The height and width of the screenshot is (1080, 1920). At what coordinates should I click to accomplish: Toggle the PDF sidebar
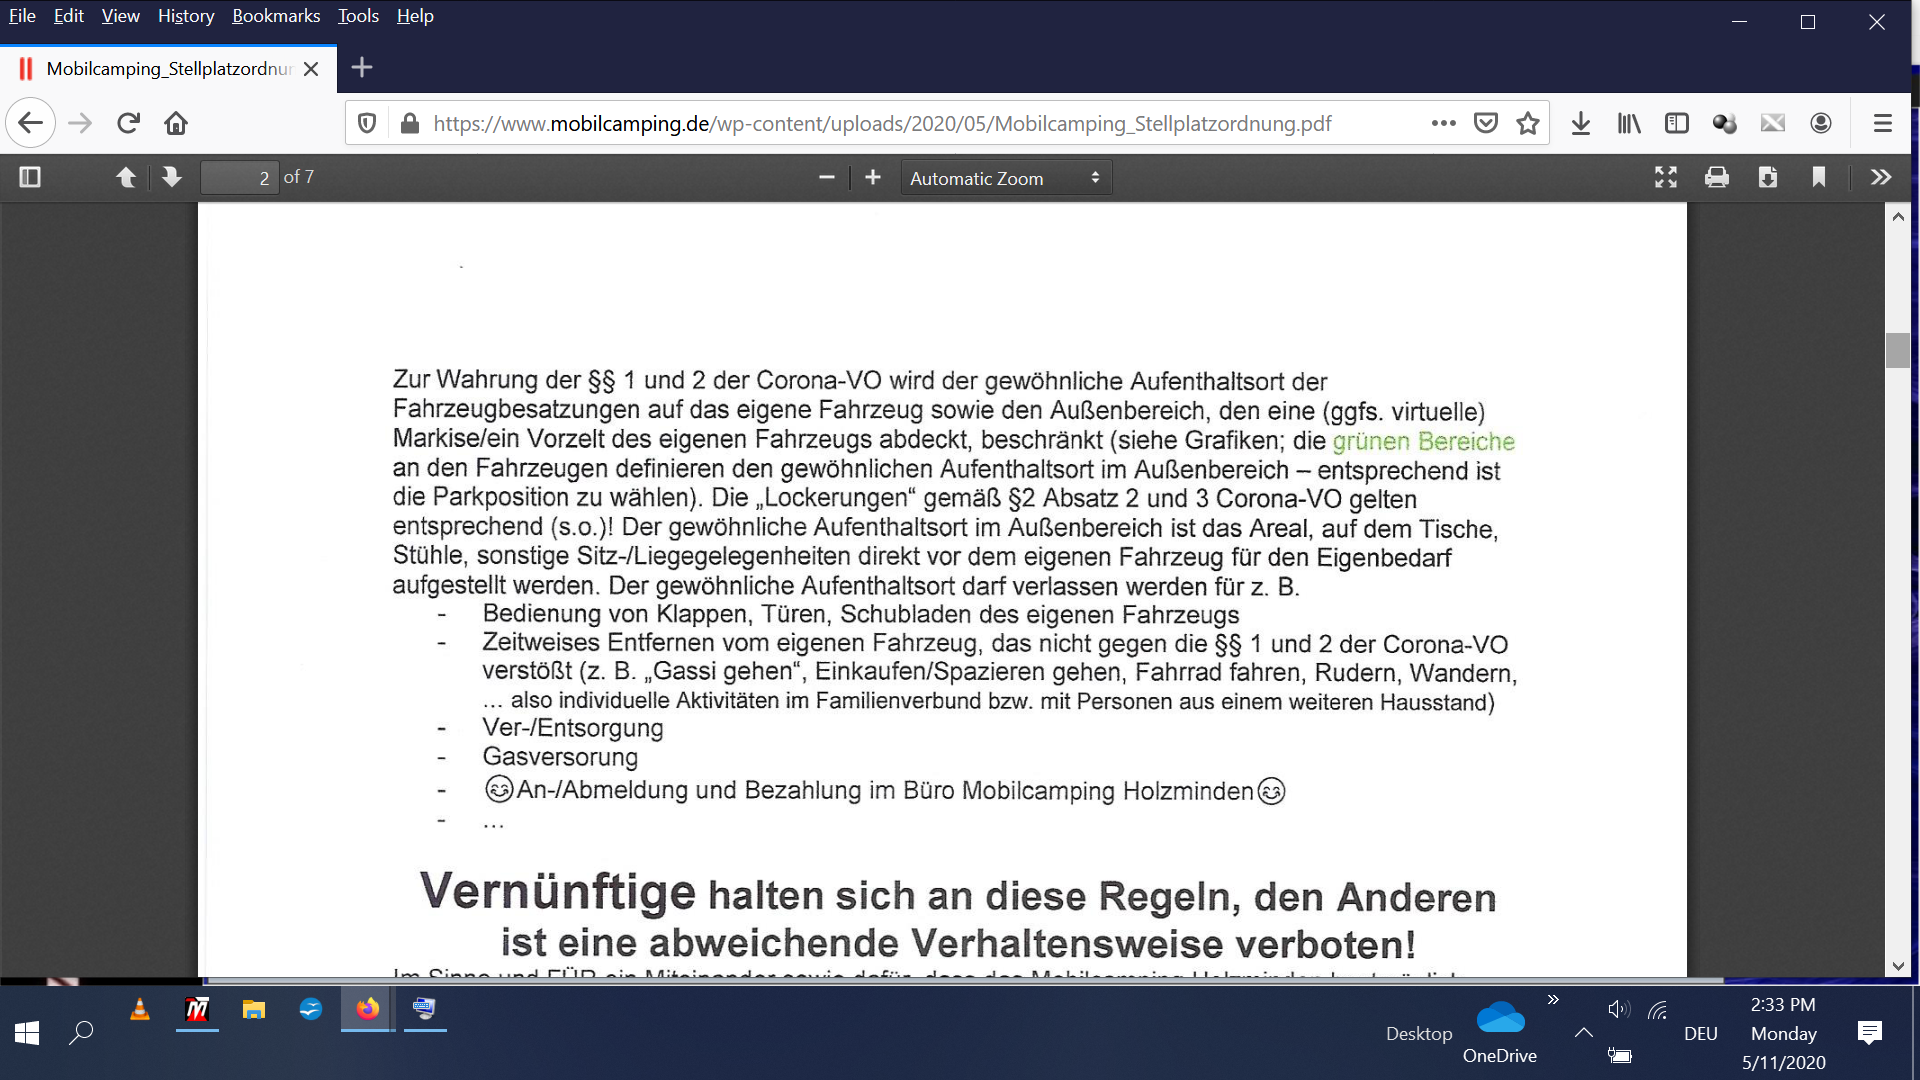click(30, 177)
